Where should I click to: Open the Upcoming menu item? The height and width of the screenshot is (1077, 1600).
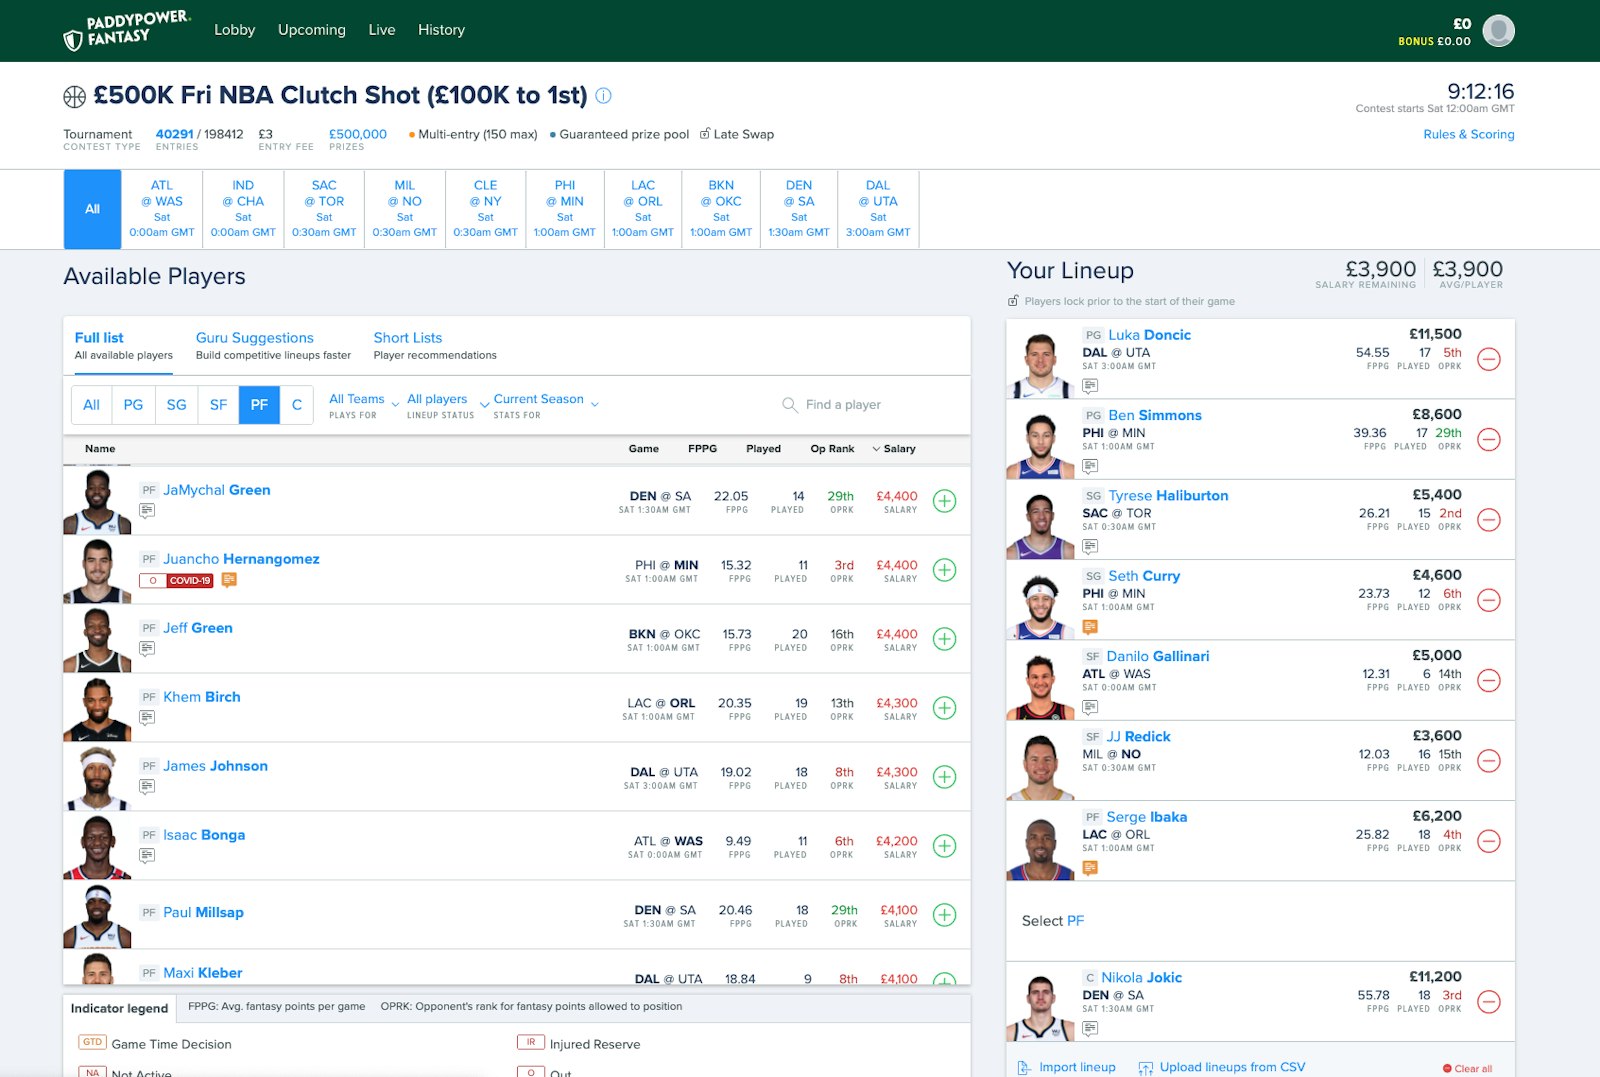click(311, 30)
